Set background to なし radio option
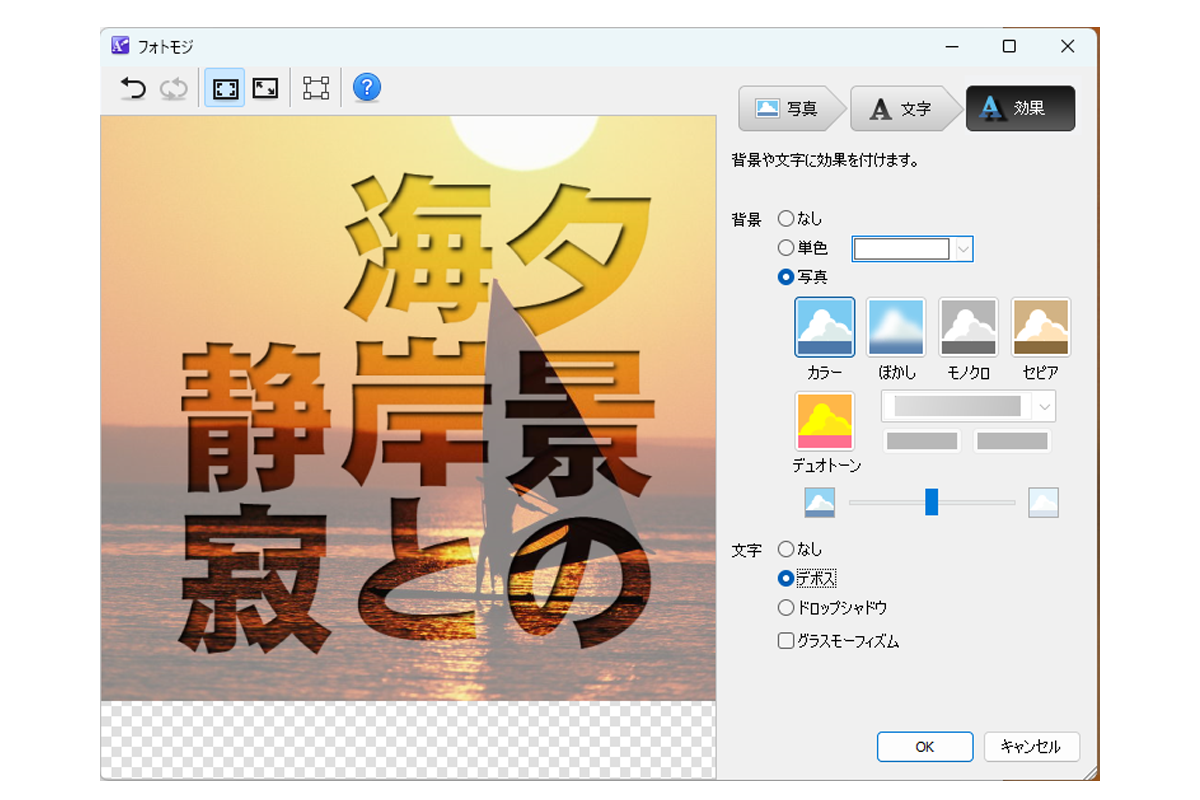The image size is (1200, 800). [x=786, y=218]
